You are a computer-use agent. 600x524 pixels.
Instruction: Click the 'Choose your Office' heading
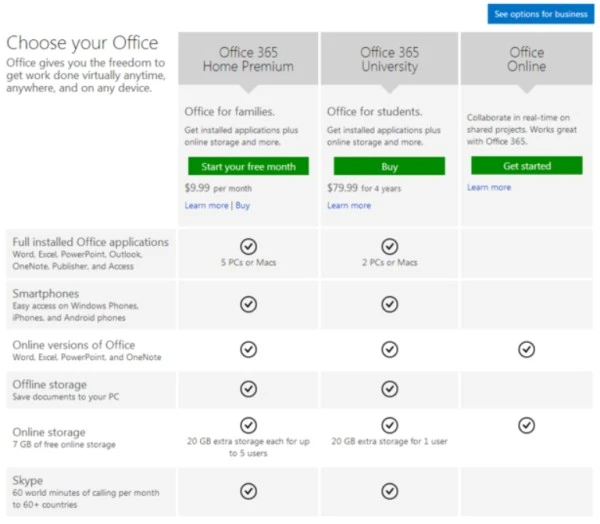coord(82,43)
